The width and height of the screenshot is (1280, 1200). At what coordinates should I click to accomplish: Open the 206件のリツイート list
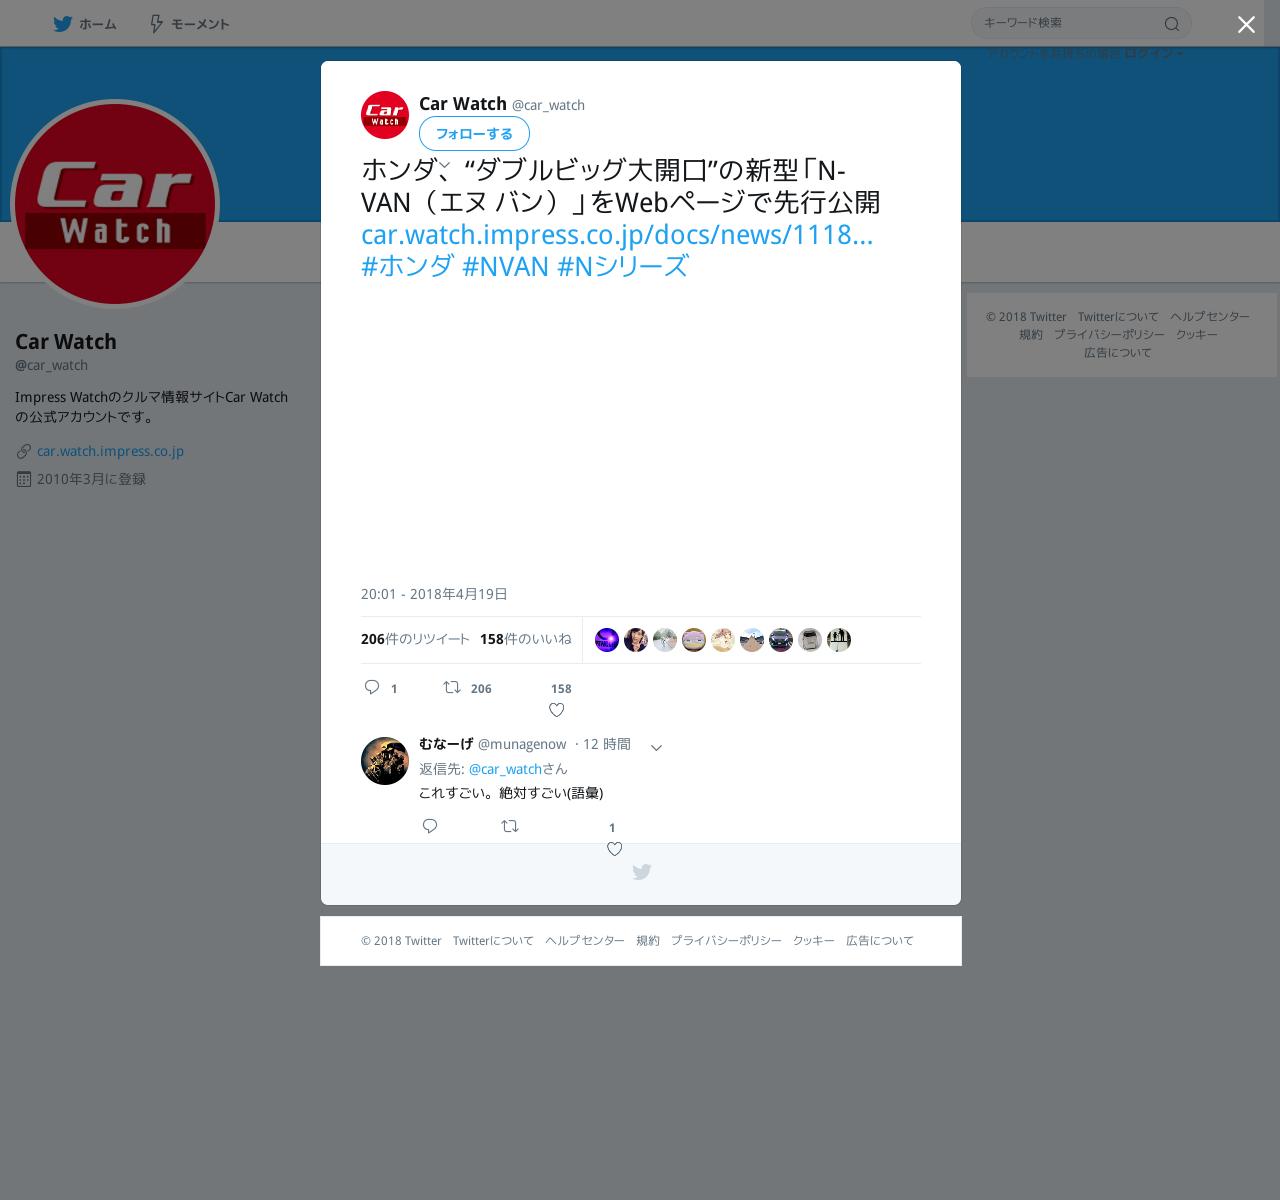(415, 638)
